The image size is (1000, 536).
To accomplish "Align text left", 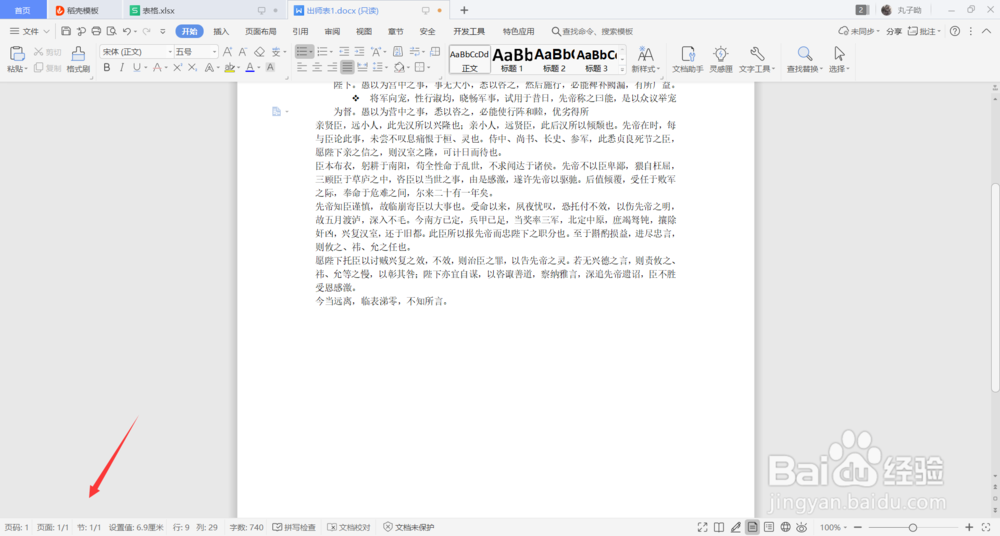I will [x=302, y=67].
